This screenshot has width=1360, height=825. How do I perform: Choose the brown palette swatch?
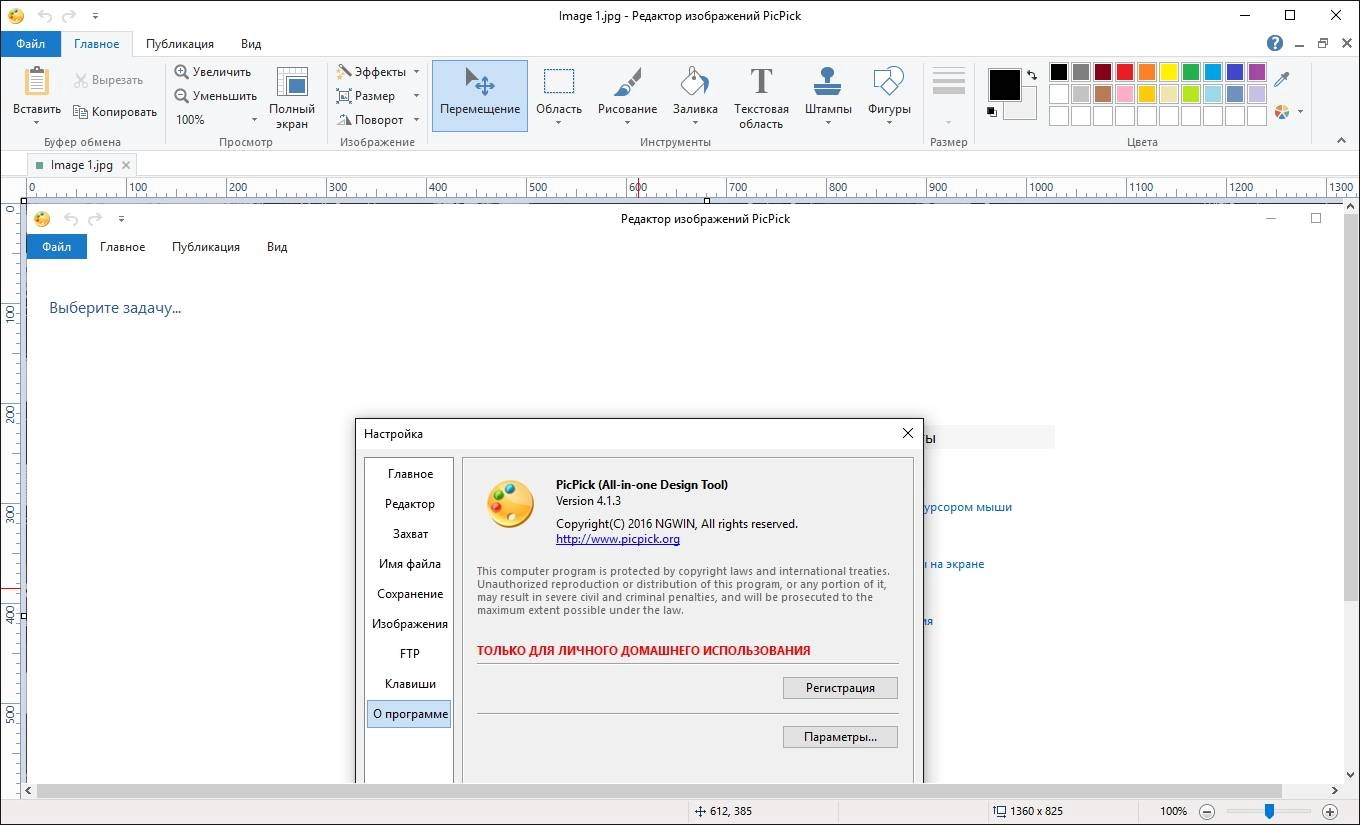pyautogui.click(x=1103, y=94)
